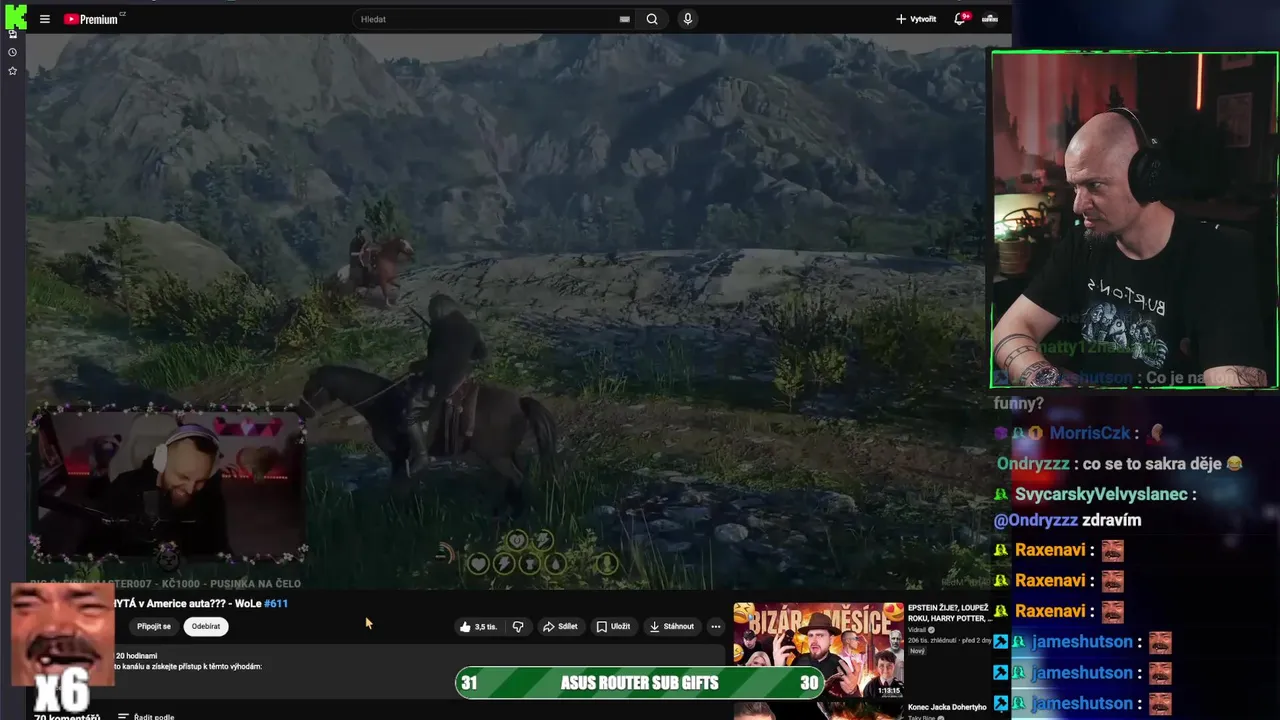Click the @Ondryzzz mention in chat
The height and width of the screenshot is (720, 1280).
click(1035, 520)
